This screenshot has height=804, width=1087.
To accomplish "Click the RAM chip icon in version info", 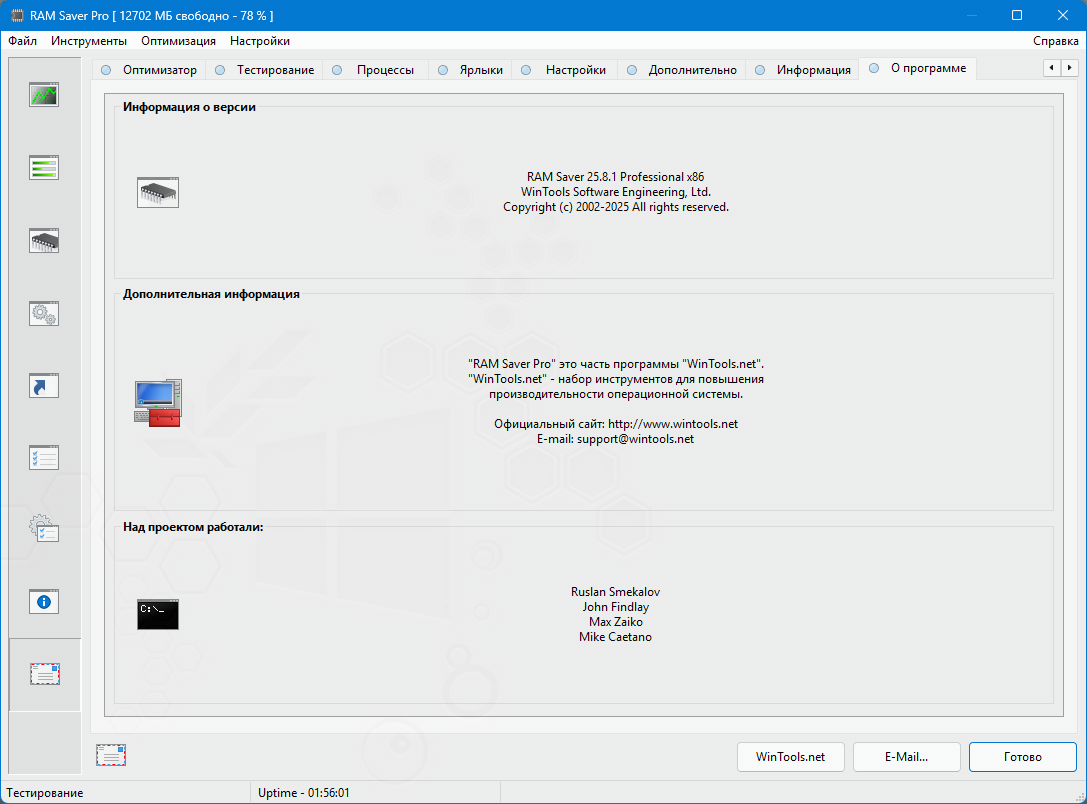I will pyautogui.click(x=158, y=192).
